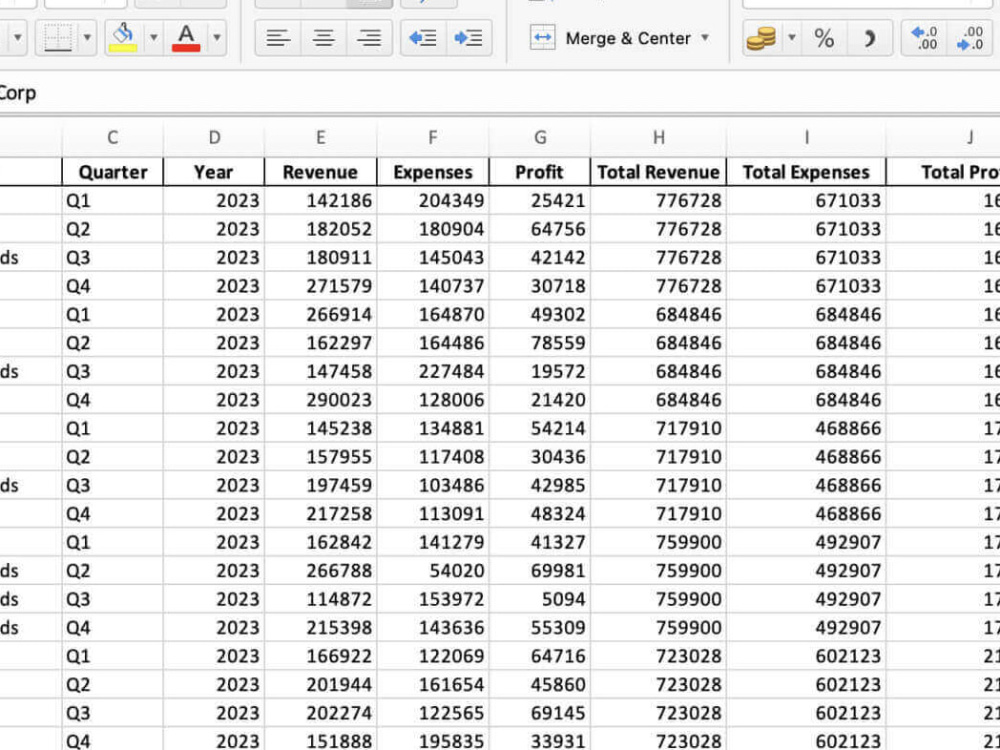The width and height of the screenshot is (1000, 750).
Task: Click the Total Revenue header cell
Action: coord(658,172)
